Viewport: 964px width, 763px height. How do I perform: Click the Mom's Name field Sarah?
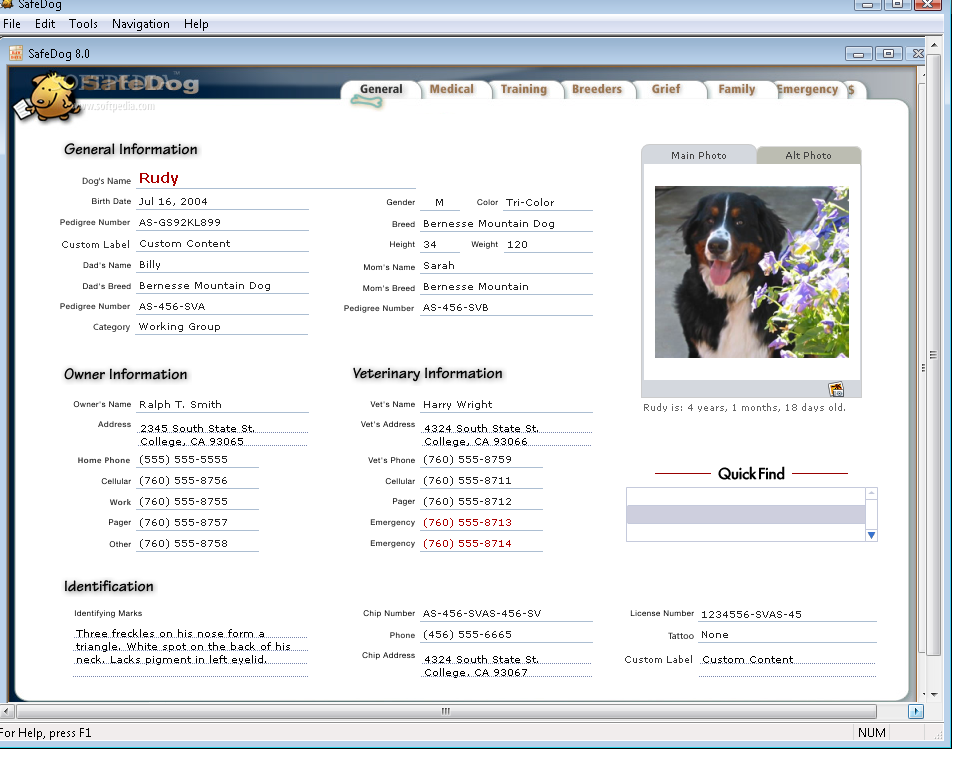pos(507,266)
